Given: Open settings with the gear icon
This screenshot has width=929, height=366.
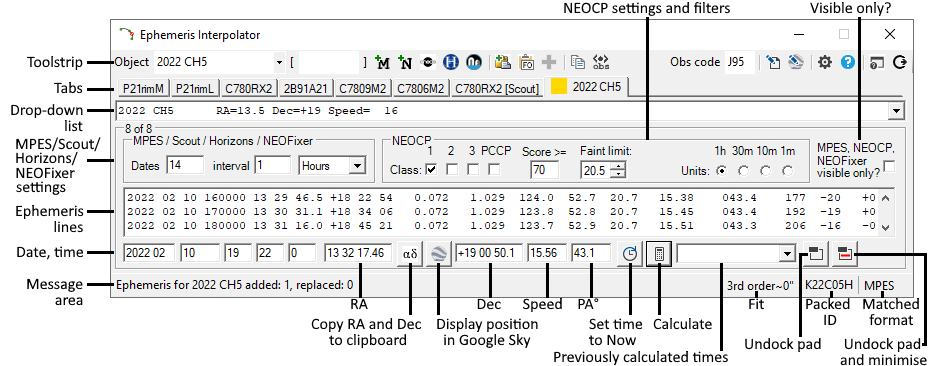Looking at the screenshot, I should click(x=824, y=62).
